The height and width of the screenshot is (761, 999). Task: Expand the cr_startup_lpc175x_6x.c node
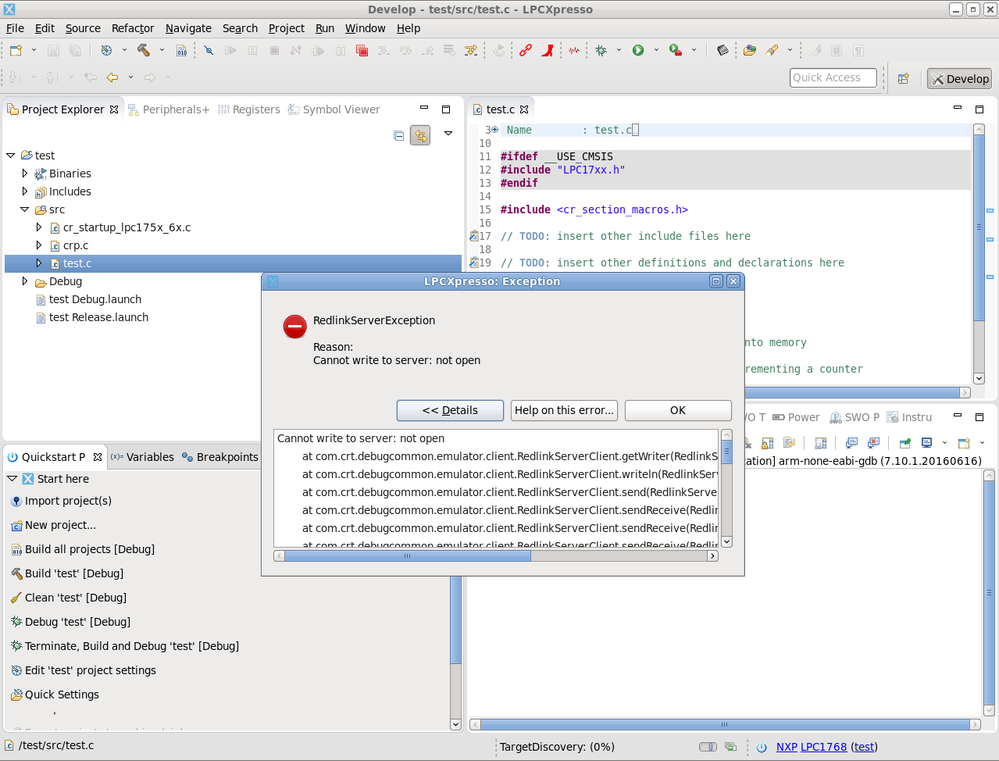[x=38, y=227]
